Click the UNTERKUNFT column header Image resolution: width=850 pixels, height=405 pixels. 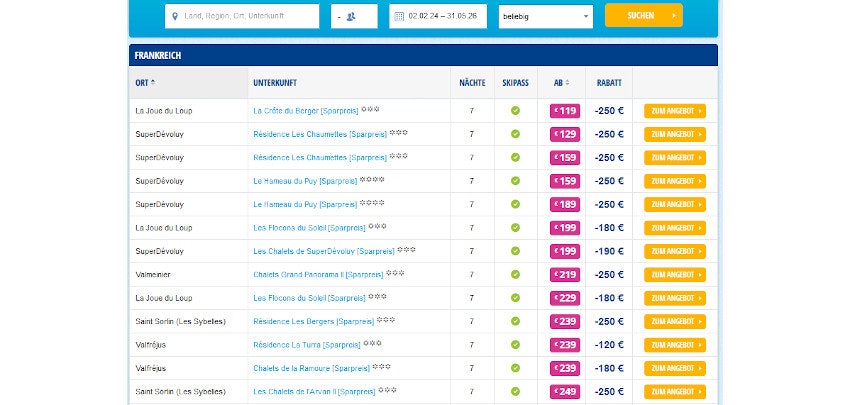pos(274,83)
